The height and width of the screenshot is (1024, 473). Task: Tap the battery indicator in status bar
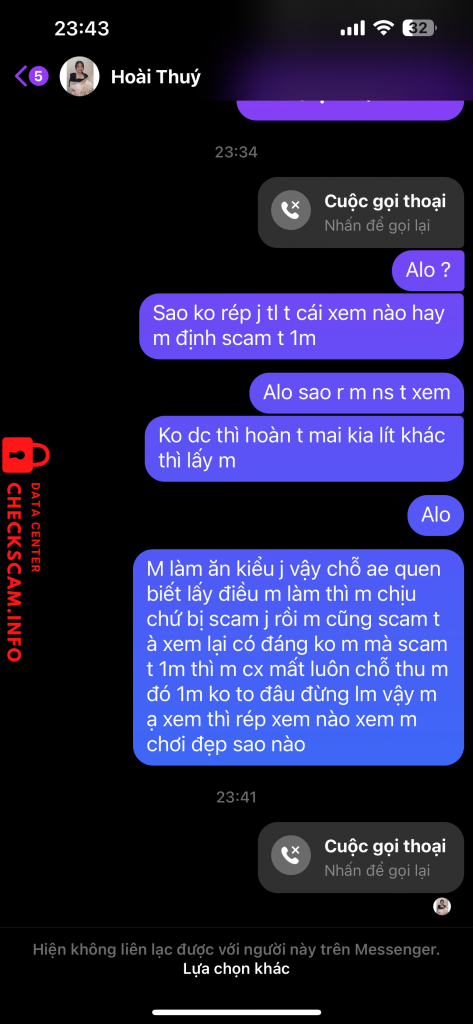tap(420, 28)
